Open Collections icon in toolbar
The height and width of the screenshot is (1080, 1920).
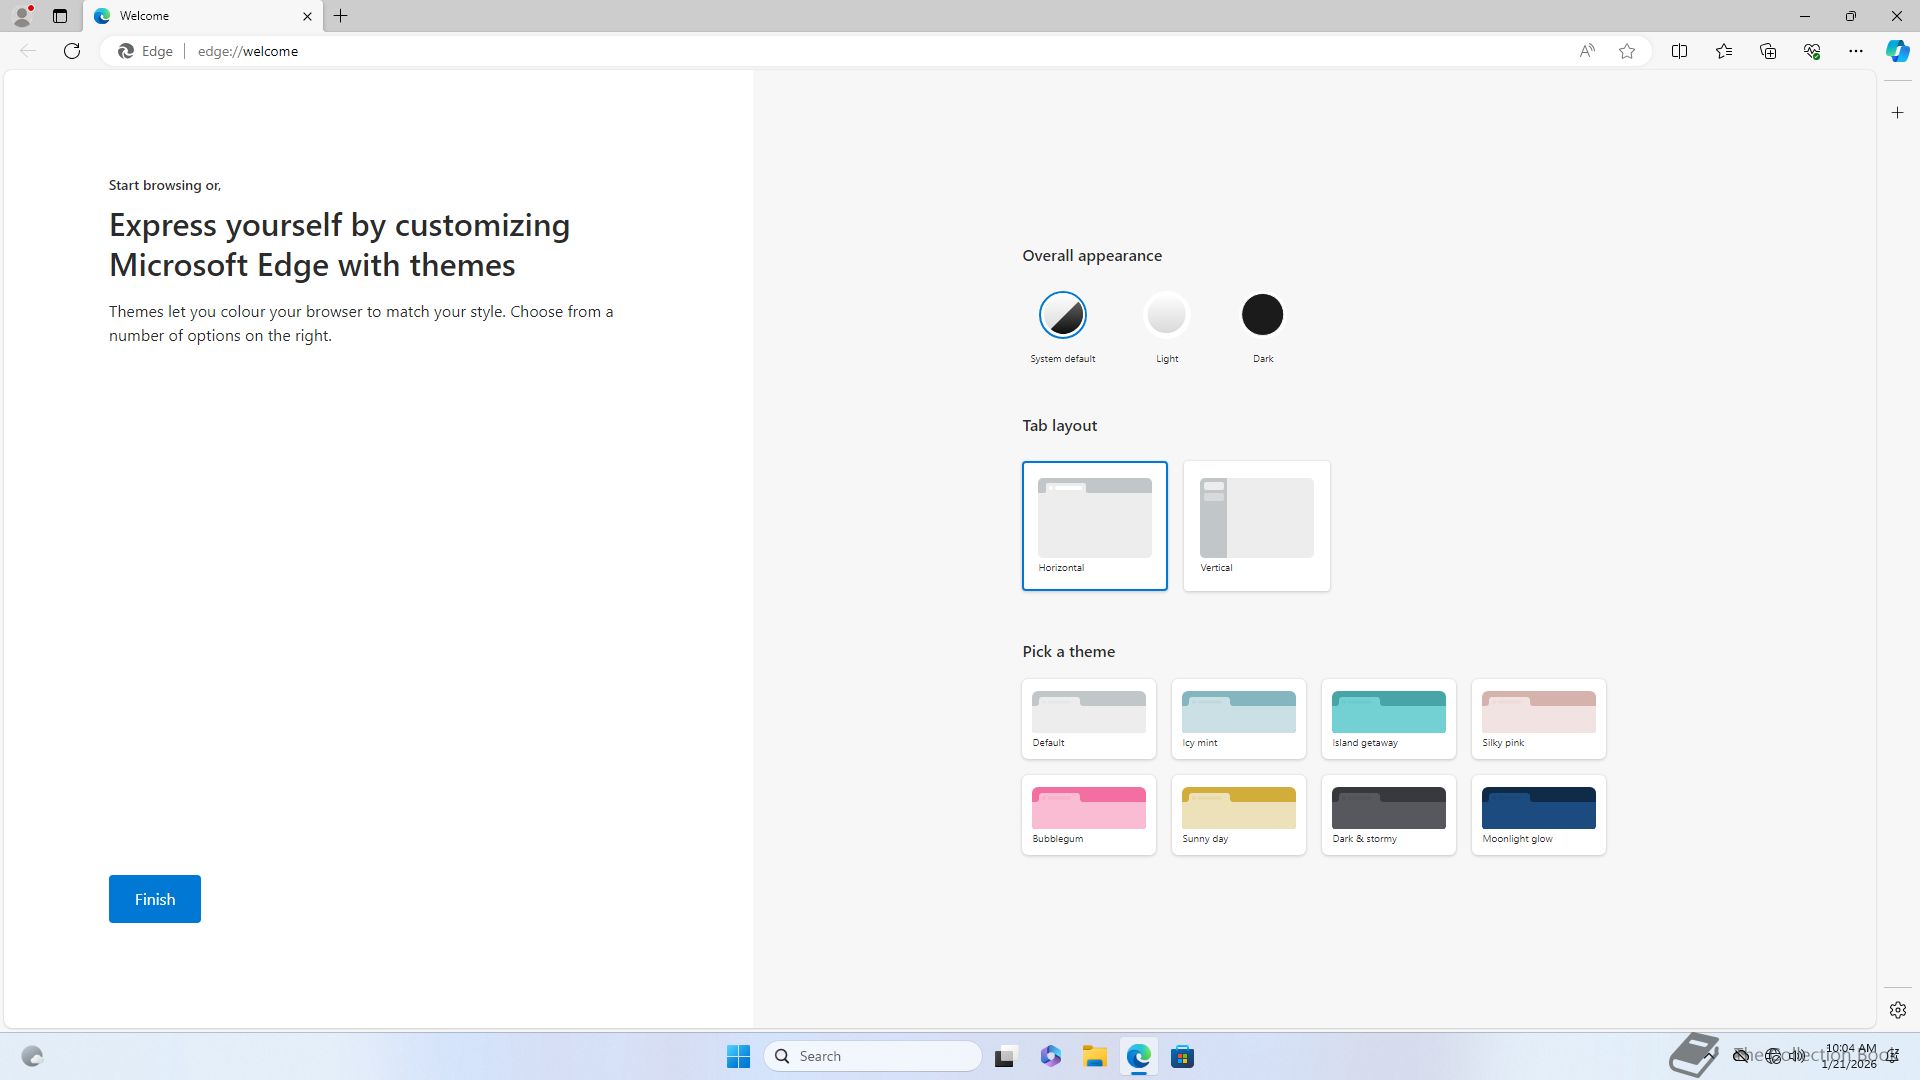tap(1768, 51)
